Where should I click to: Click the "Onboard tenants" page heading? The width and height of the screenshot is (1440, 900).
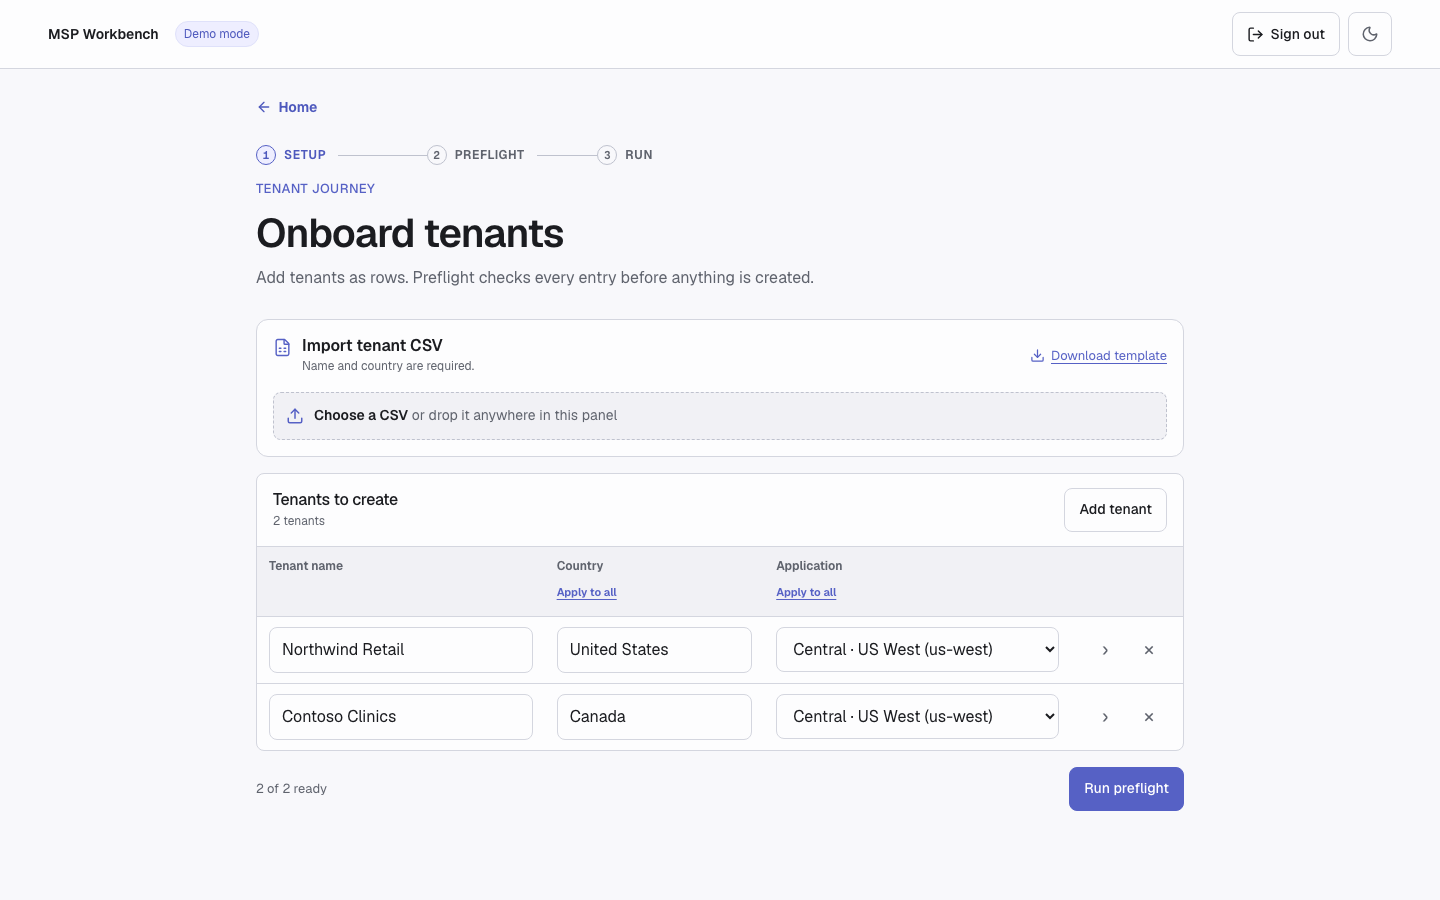click(x=410, y=234)
